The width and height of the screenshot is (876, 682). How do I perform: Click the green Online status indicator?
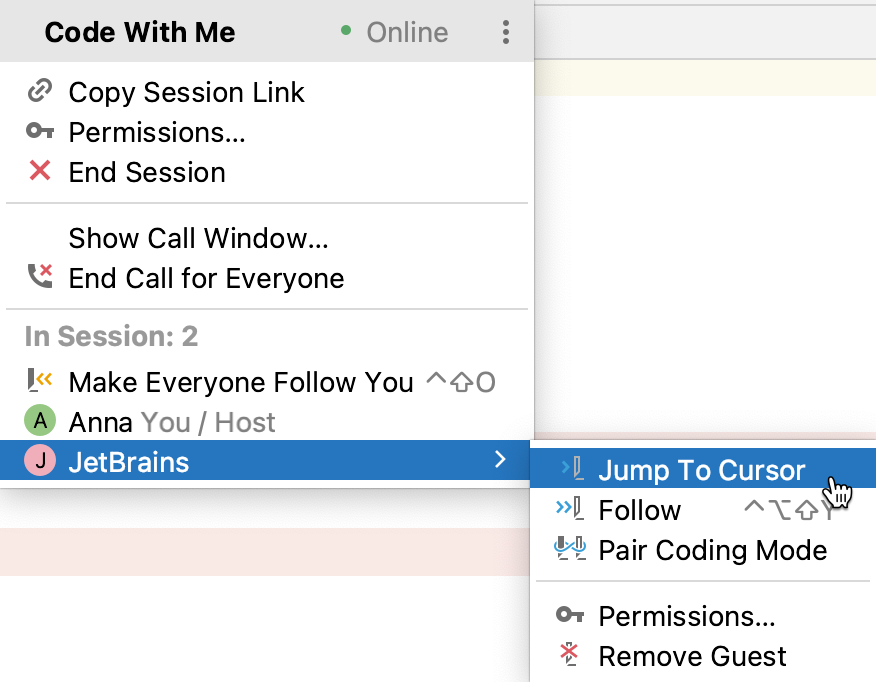(x=346, y=31)
